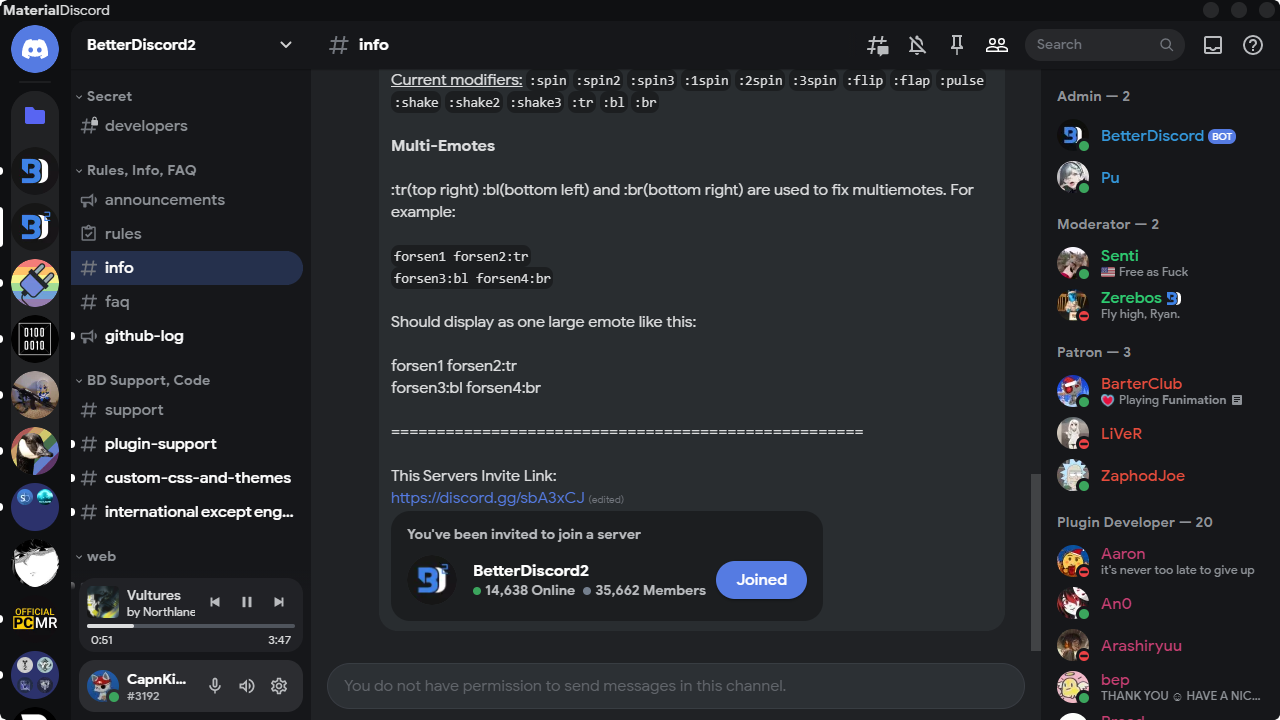Open User Settings gear icon
The width and height of the screenshot is (1280, 720).
tap(279, 686)
